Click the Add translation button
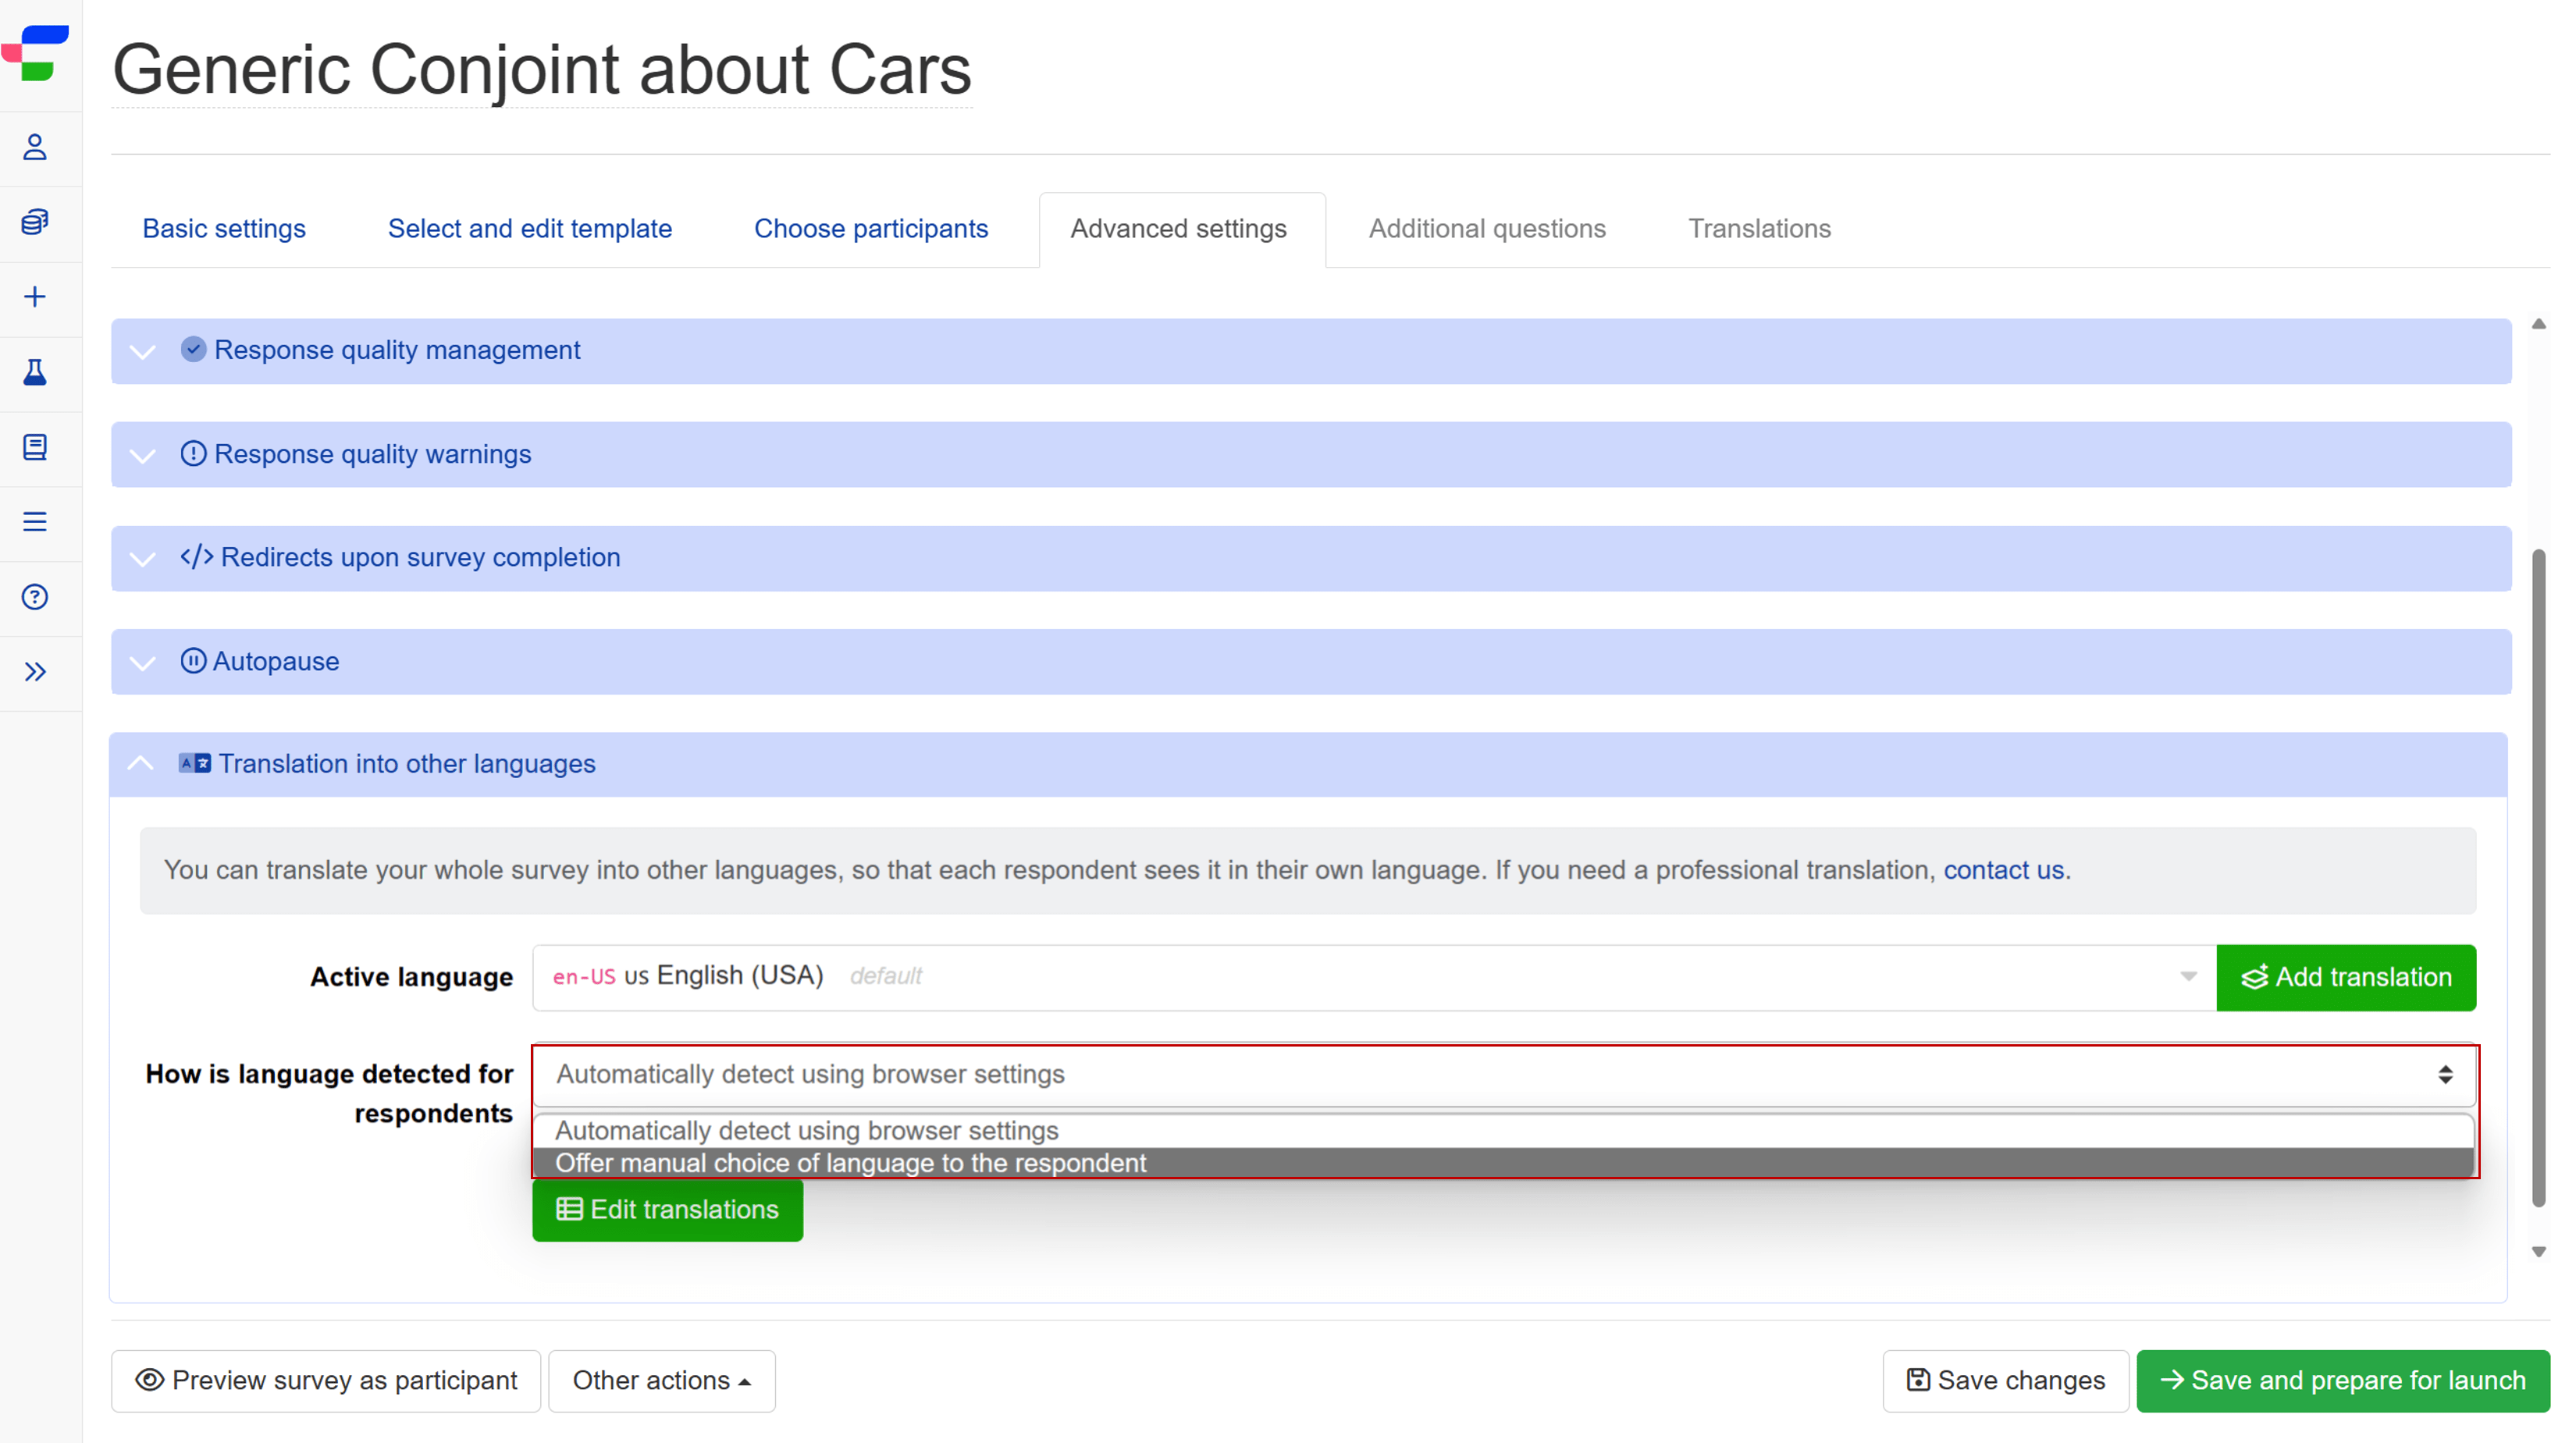Viewport: 2576px width, 1443px height. (x=2345, y=977)
